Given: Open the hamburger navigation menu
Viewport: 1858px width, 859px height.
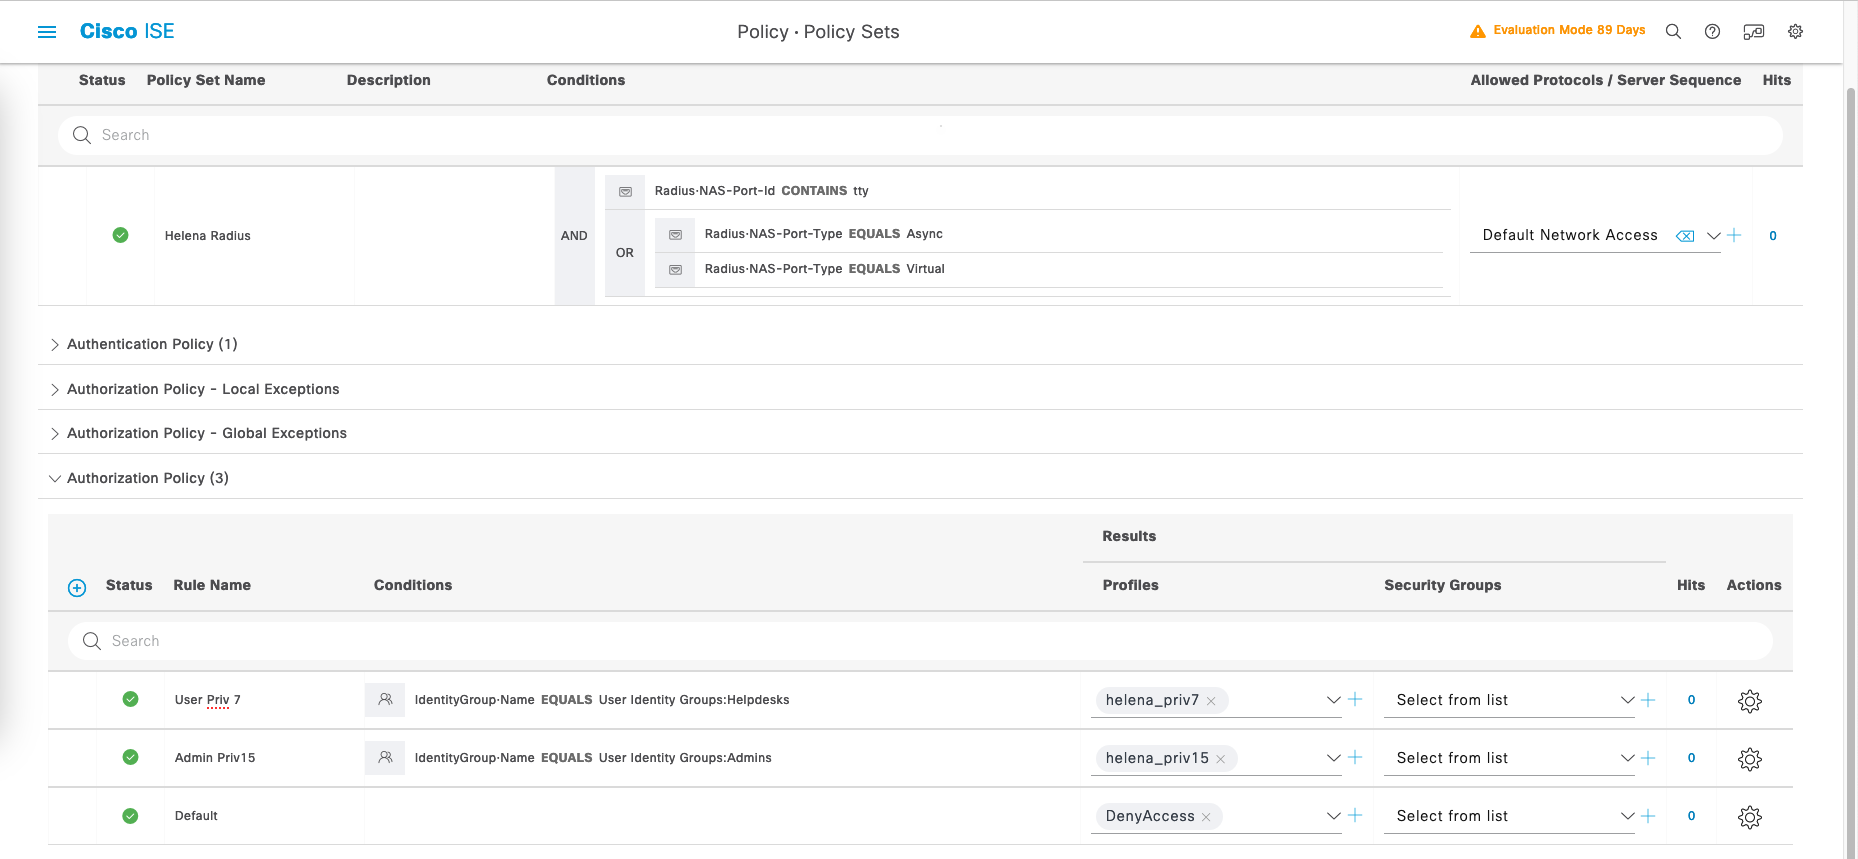Looking at the screenshot, I should click(47, 32).
